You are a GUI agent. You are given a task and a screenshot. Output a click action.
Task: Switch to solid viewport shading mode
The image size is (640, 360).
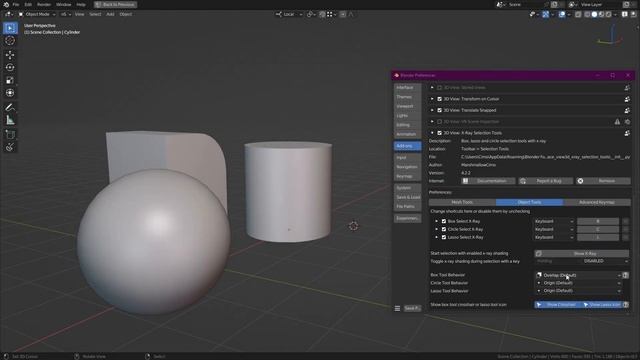[594, 14]
